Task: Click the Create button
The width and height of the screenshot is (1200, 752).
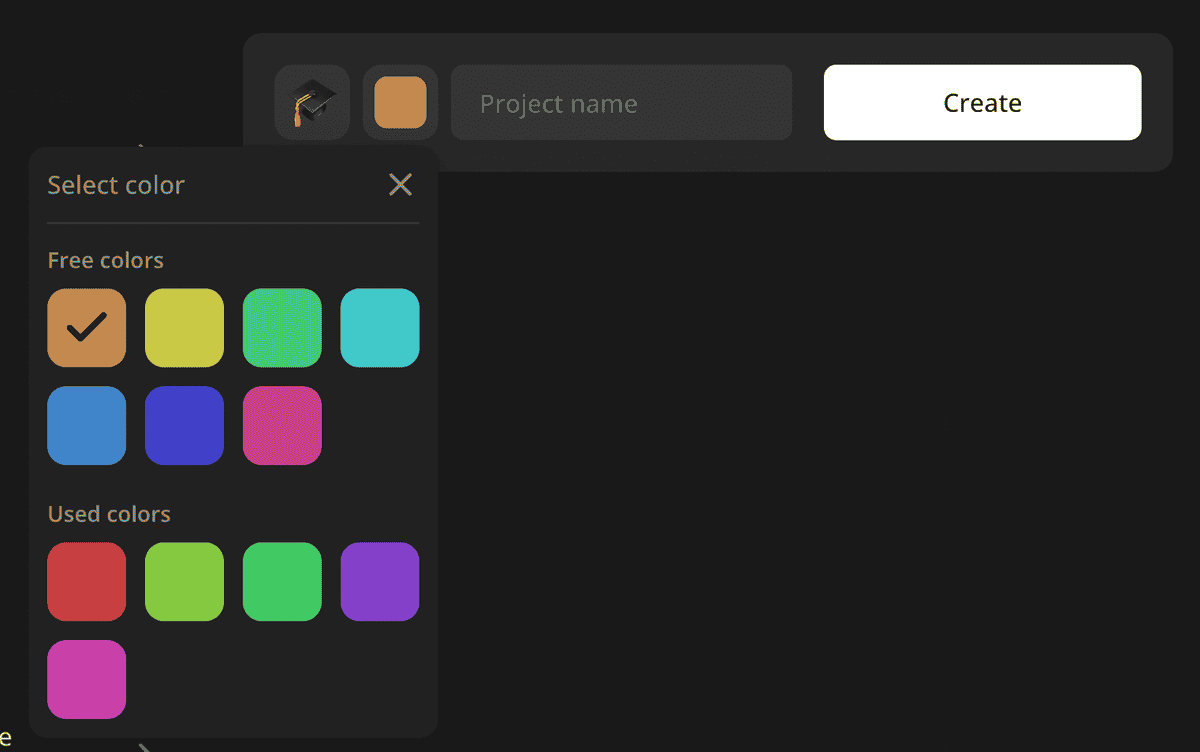Action: point(982,102)
